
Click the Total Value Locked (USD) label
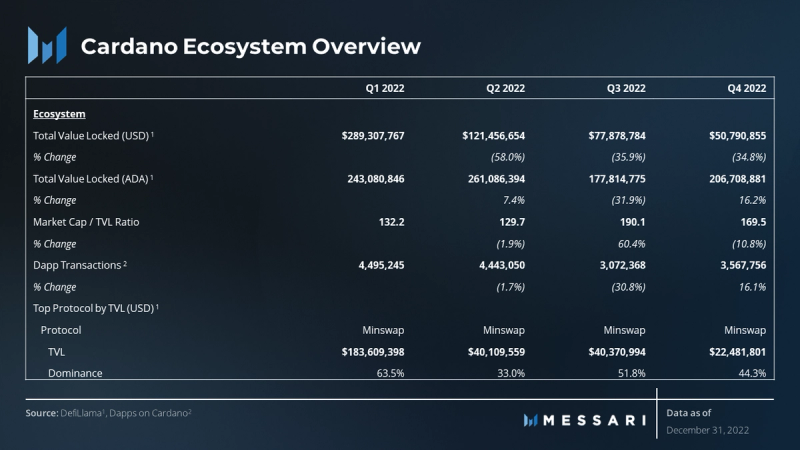tap(93, 136)
